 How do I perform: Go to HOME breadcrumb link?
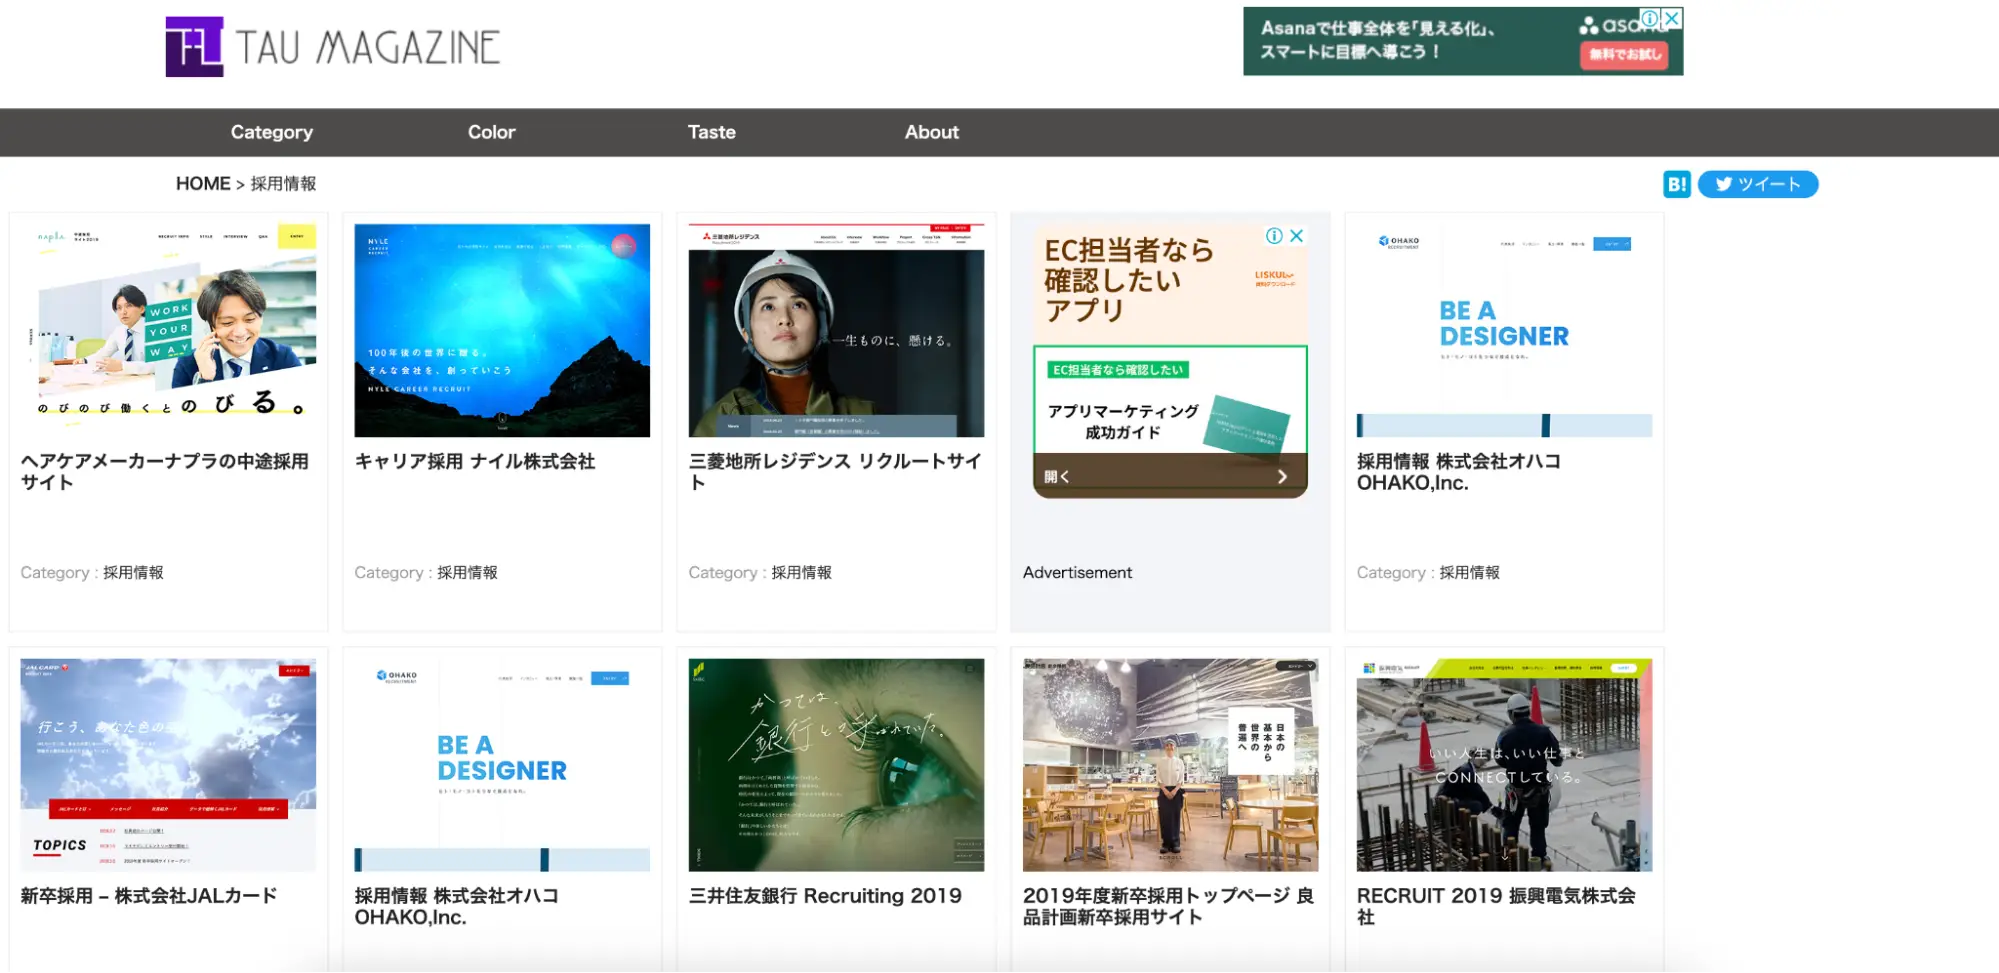[x=203, y=184]
